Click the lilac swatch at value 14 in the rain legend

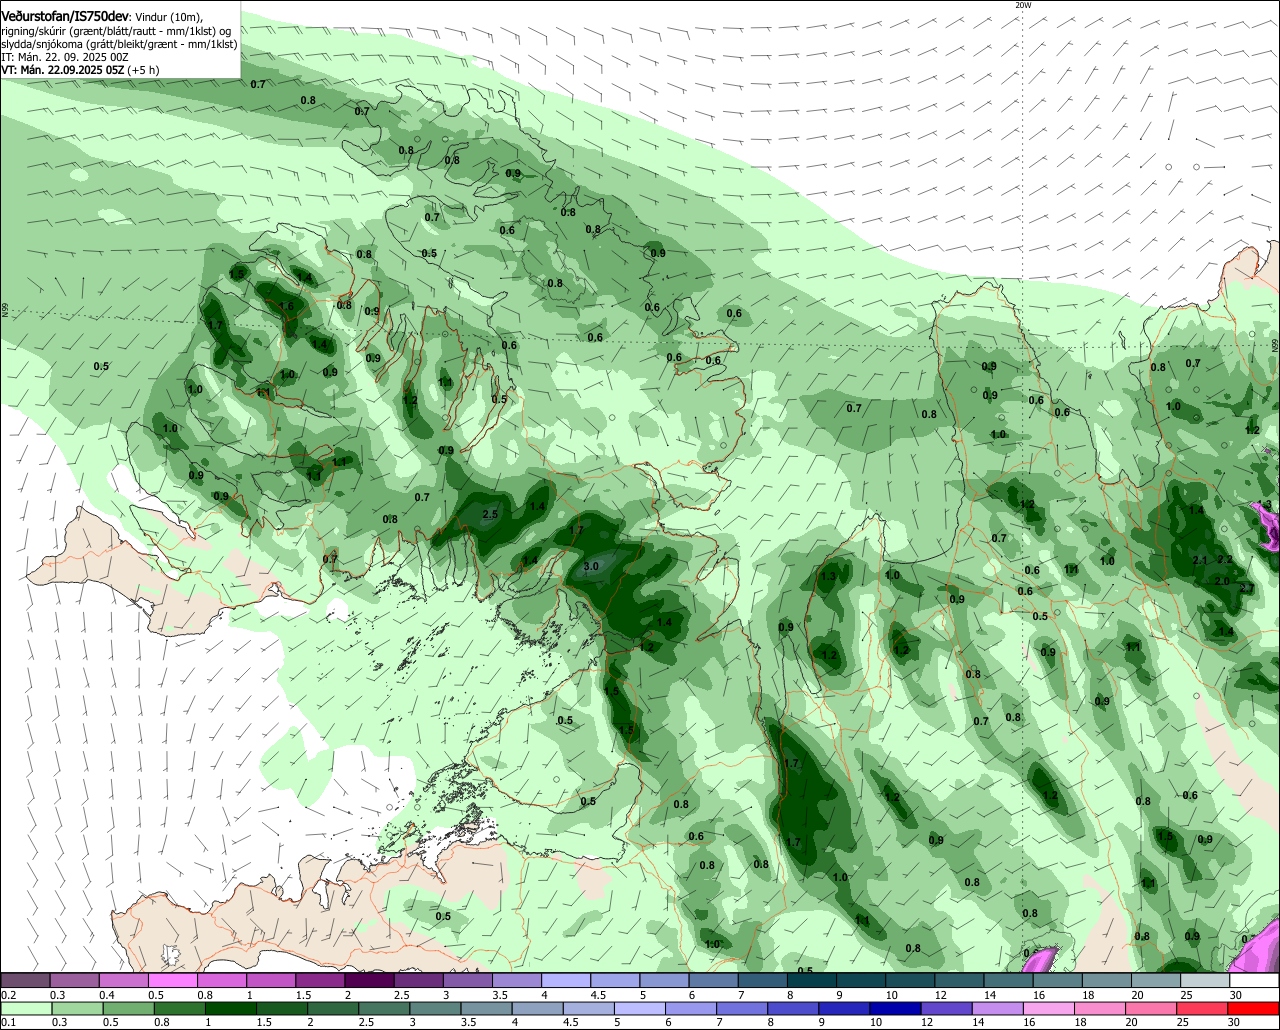point(998,1009)
